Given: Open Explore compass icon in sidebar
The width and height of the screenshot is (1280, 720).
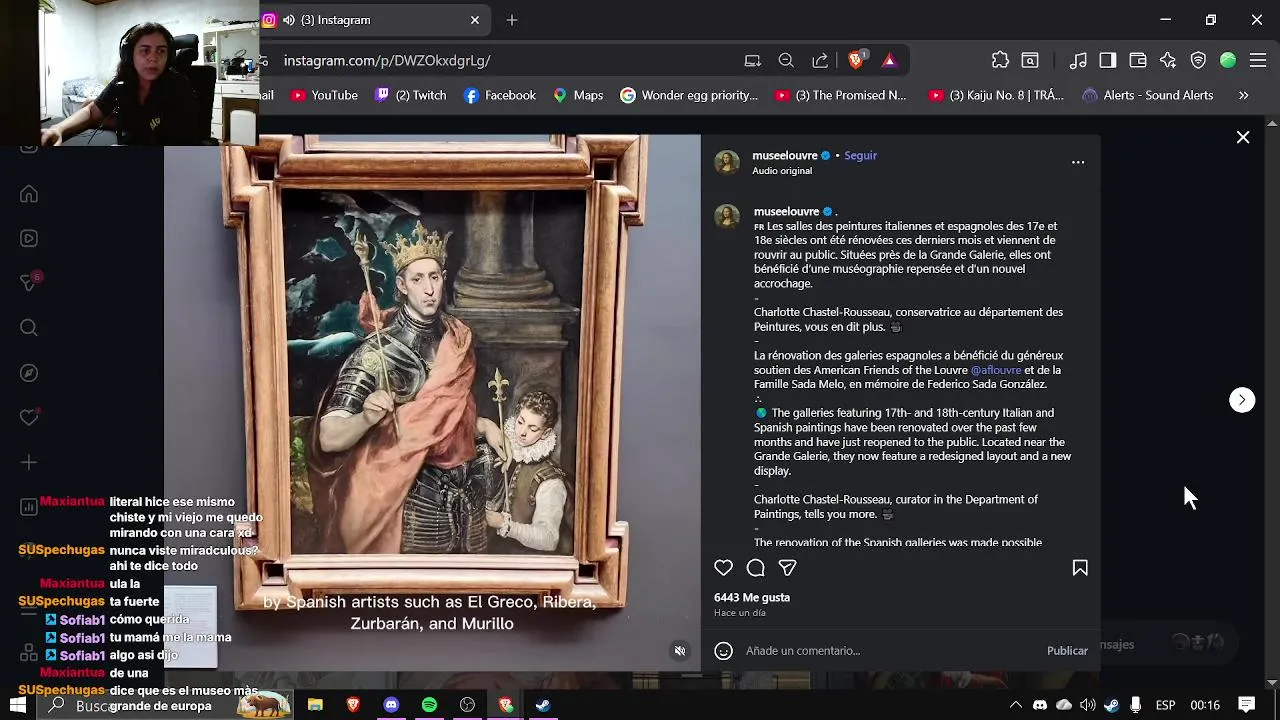Looking at the screenshot, I should pyautogui.click(x=29, y=373).
